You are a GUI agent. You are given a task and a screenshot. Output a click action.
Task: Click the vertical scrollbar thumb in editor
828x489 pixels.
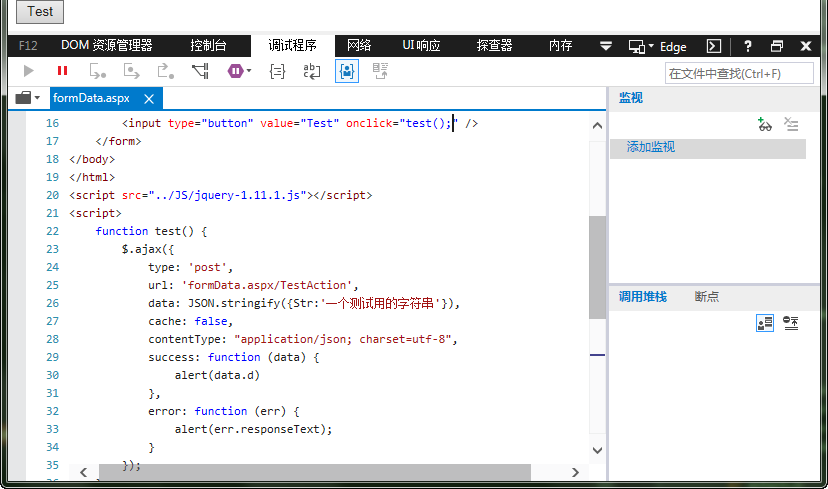[x=597, y=267]
